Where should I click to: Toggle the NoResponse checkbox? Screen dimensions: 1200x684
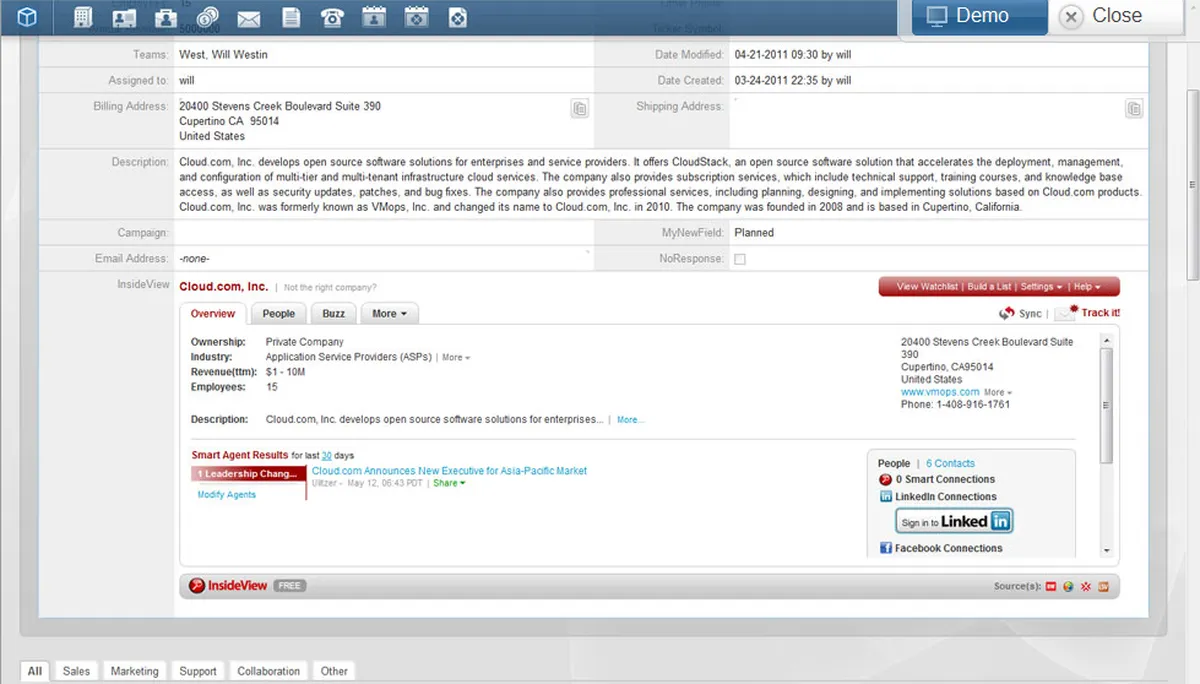[740, 259]
